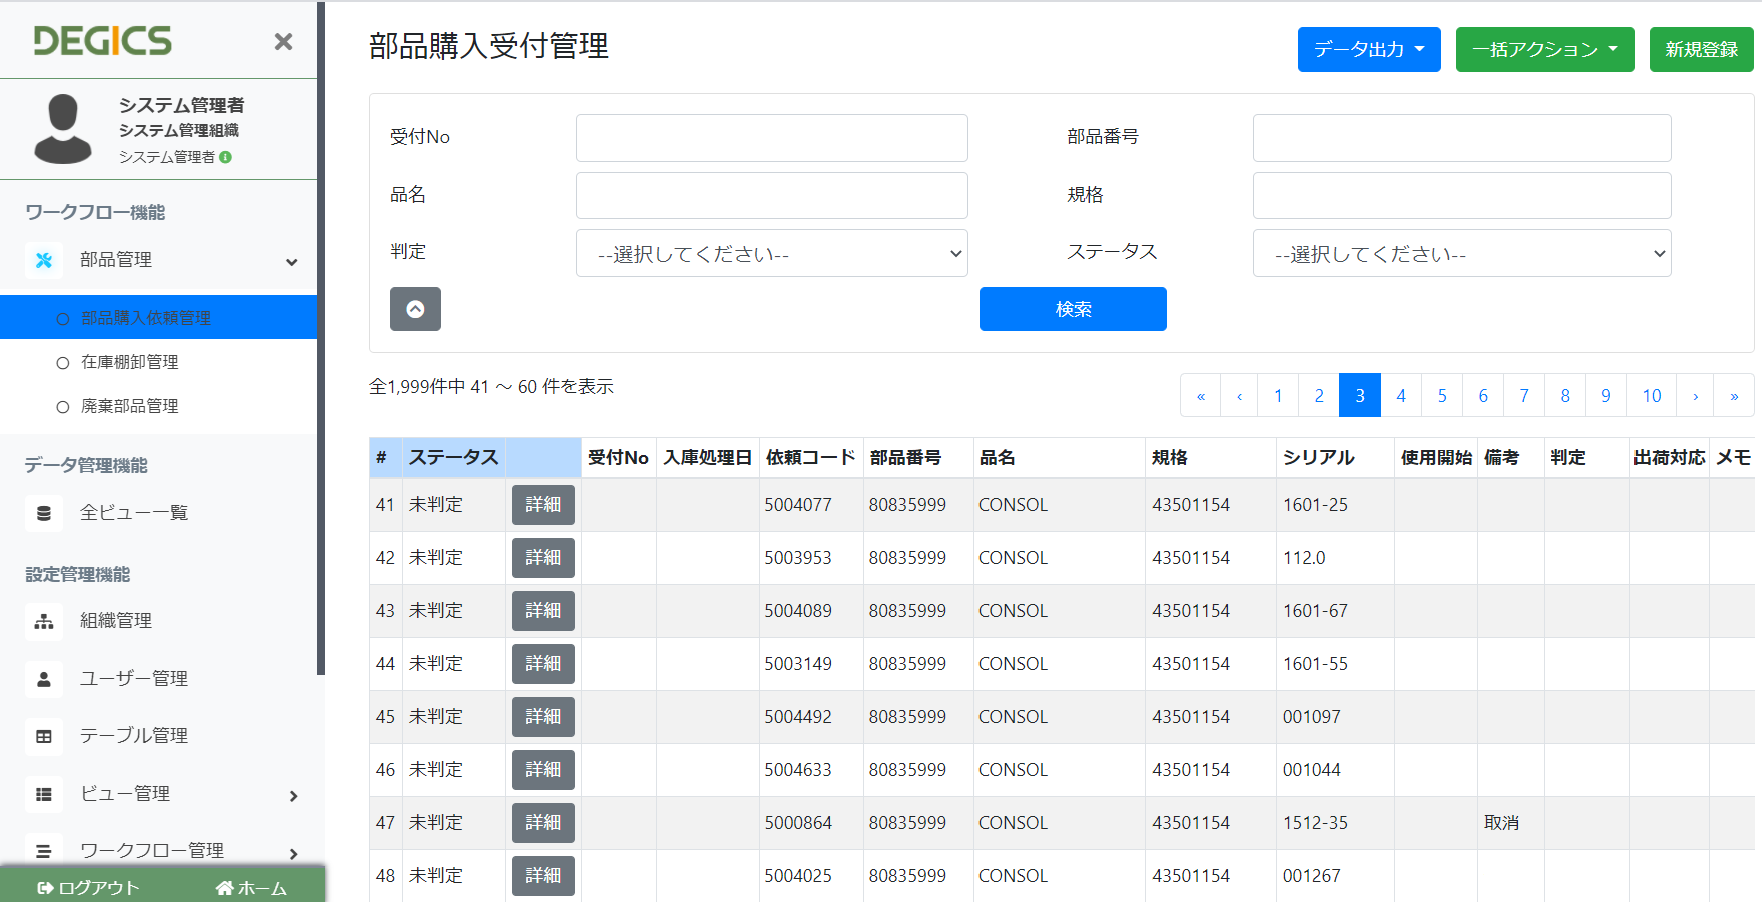Screen dimensions: 1762x902
Task: Close the sidebar with the X icon
Action: coord(283,41)
